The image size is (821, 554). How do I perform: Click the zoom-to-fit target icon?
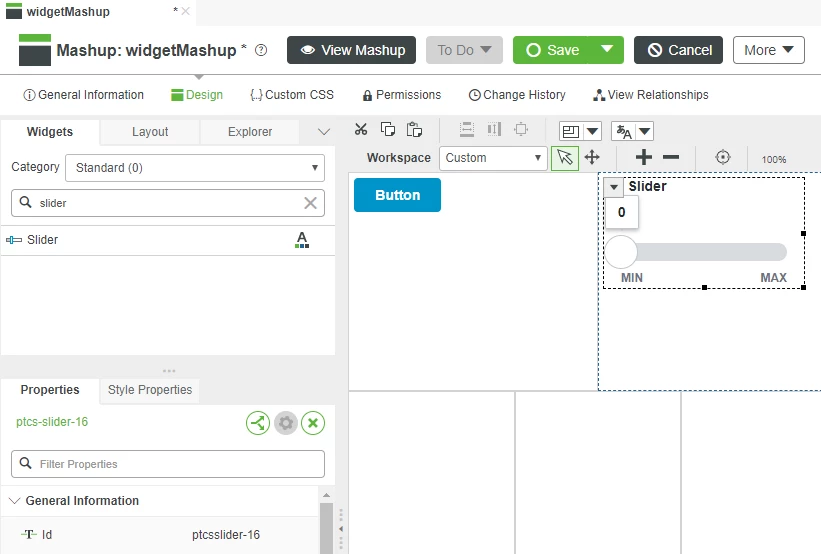tap(723, 157)
